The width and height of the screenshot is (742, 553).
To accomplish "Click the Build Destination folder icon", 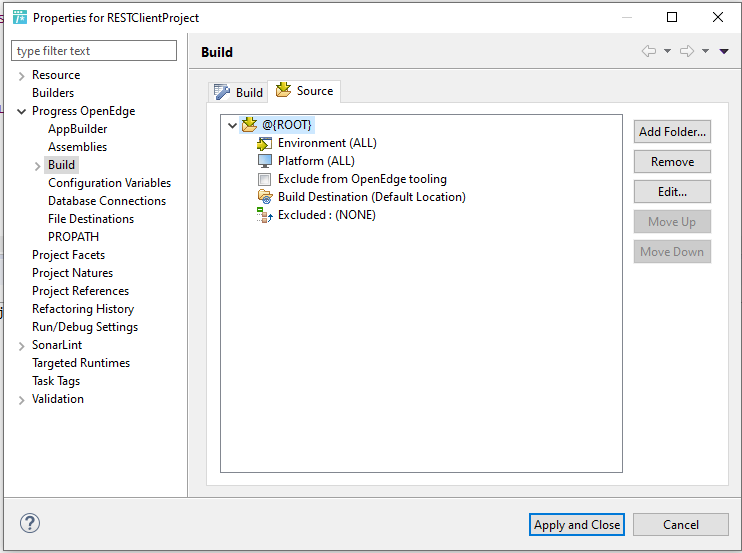I will [265, 197].
